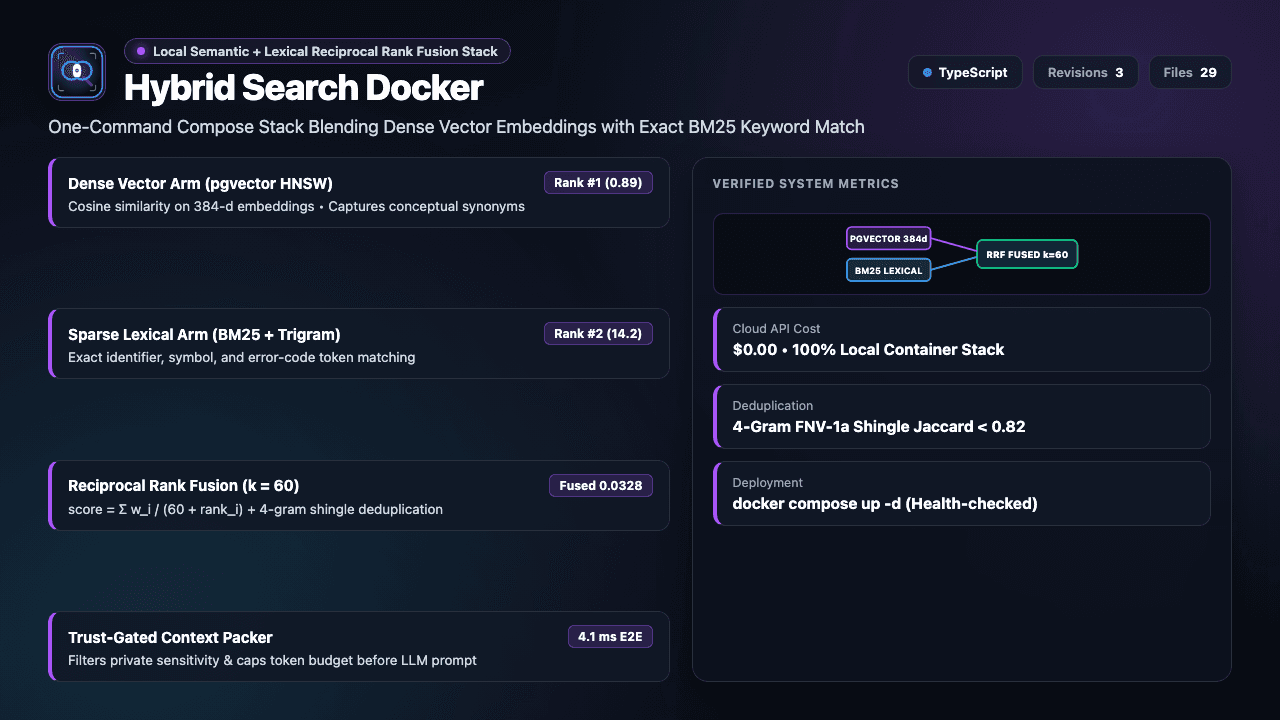Click the purple dot in the tag pill
Viewport: 1280px width, 720px height.
point(141,51)
